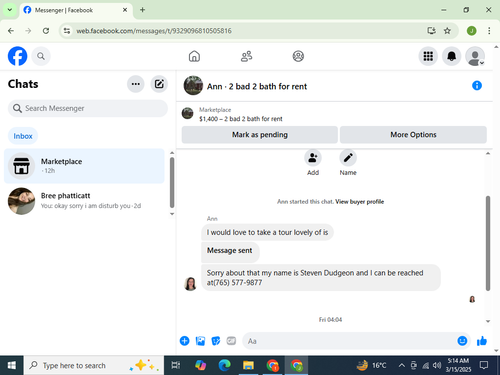Open Chats options three-dot button
The width and height of the screenshot is (500, 375).
(x=136, y=84)
